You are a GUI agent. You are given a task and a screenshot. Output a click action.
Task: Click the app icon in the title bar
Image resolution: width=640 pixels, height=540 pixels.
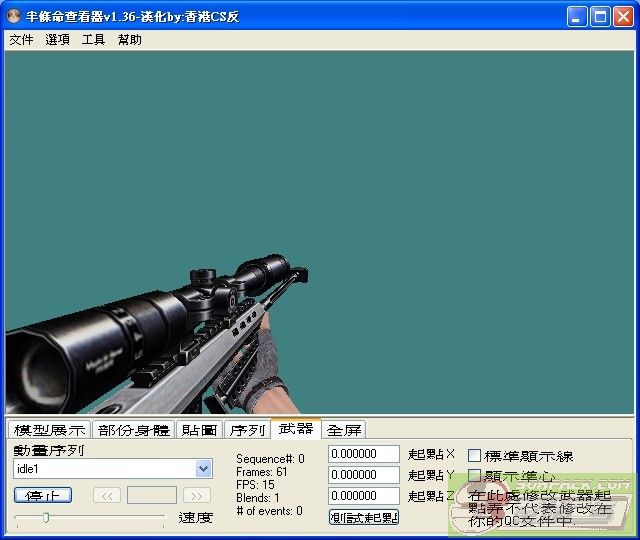point(13,16)
